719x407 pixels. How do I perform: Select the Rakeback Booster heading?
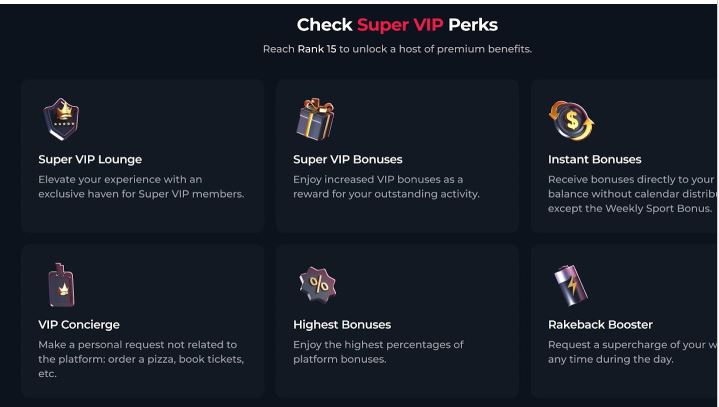coord(600,324)
